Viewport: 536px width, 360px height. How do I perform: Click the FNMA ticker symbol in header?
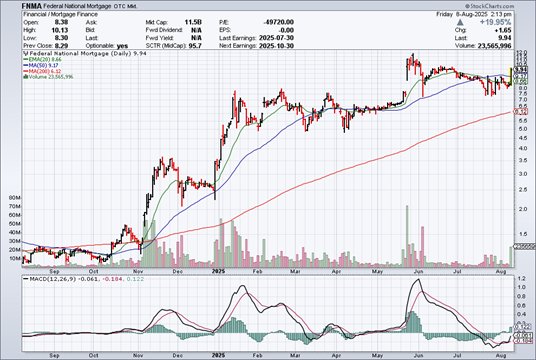[32, 6]
